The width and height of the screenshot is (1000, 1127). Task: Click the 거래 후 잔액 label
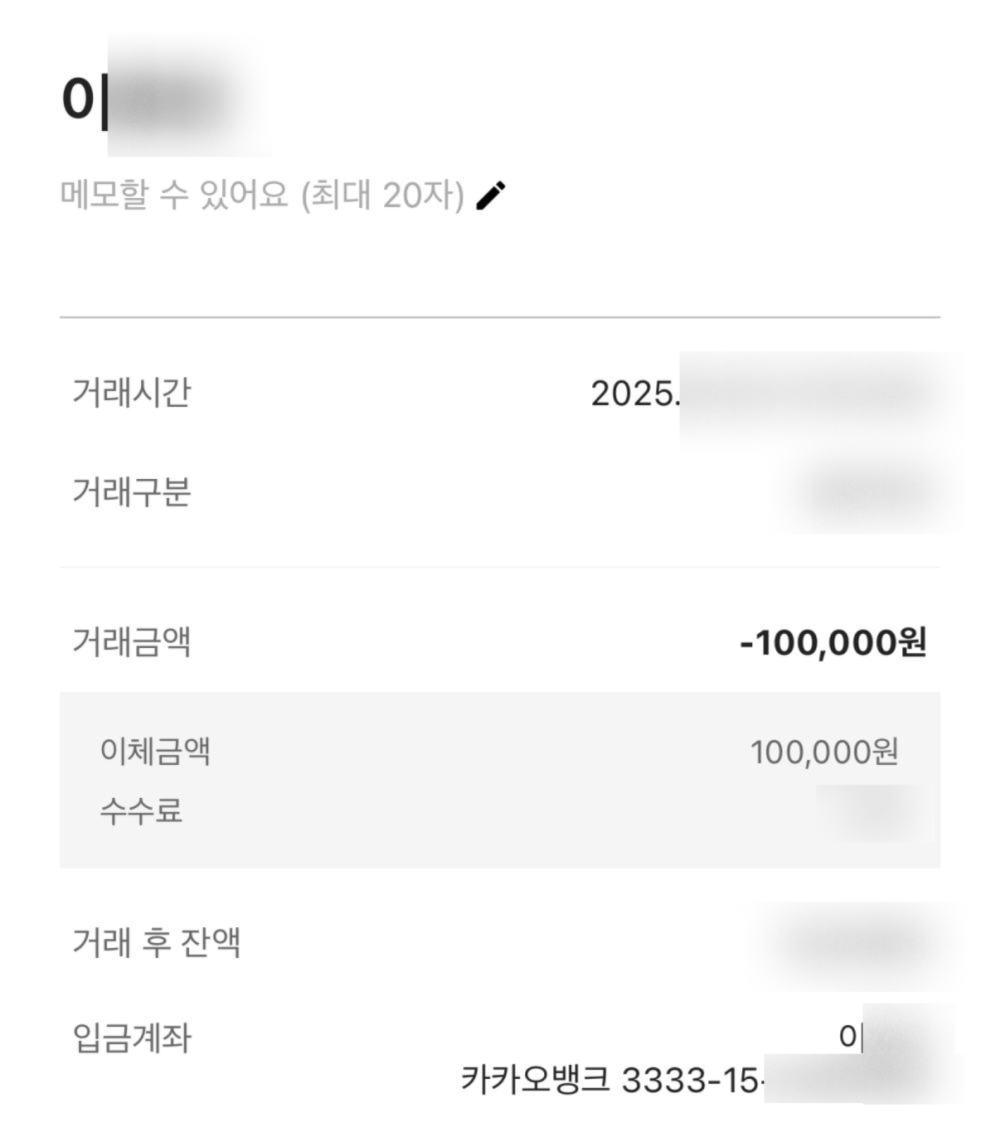click(155, 941)
